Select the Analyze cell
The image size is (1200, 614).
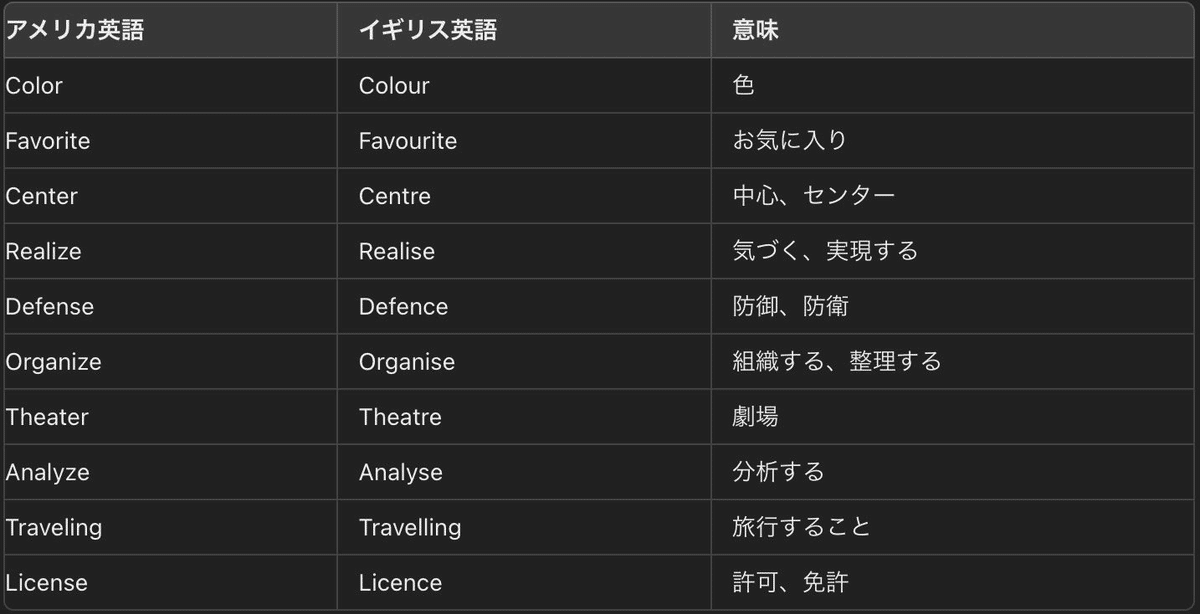[x=48, y=472]
